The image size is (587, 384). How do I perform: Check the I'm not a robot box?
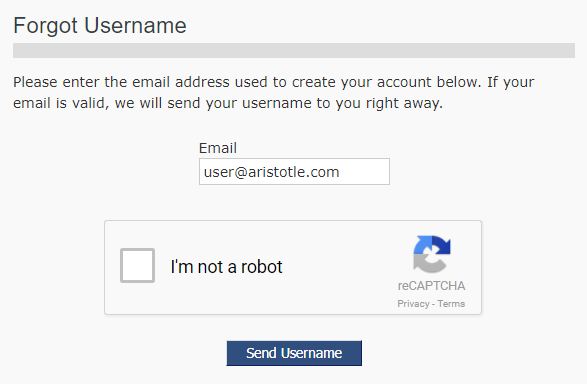point(137,265)
